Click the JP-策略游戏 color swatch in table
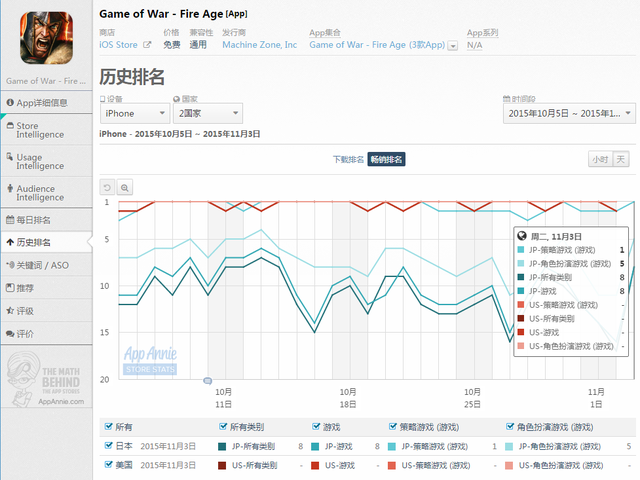640x480 pixels. (x=392, y=447)
